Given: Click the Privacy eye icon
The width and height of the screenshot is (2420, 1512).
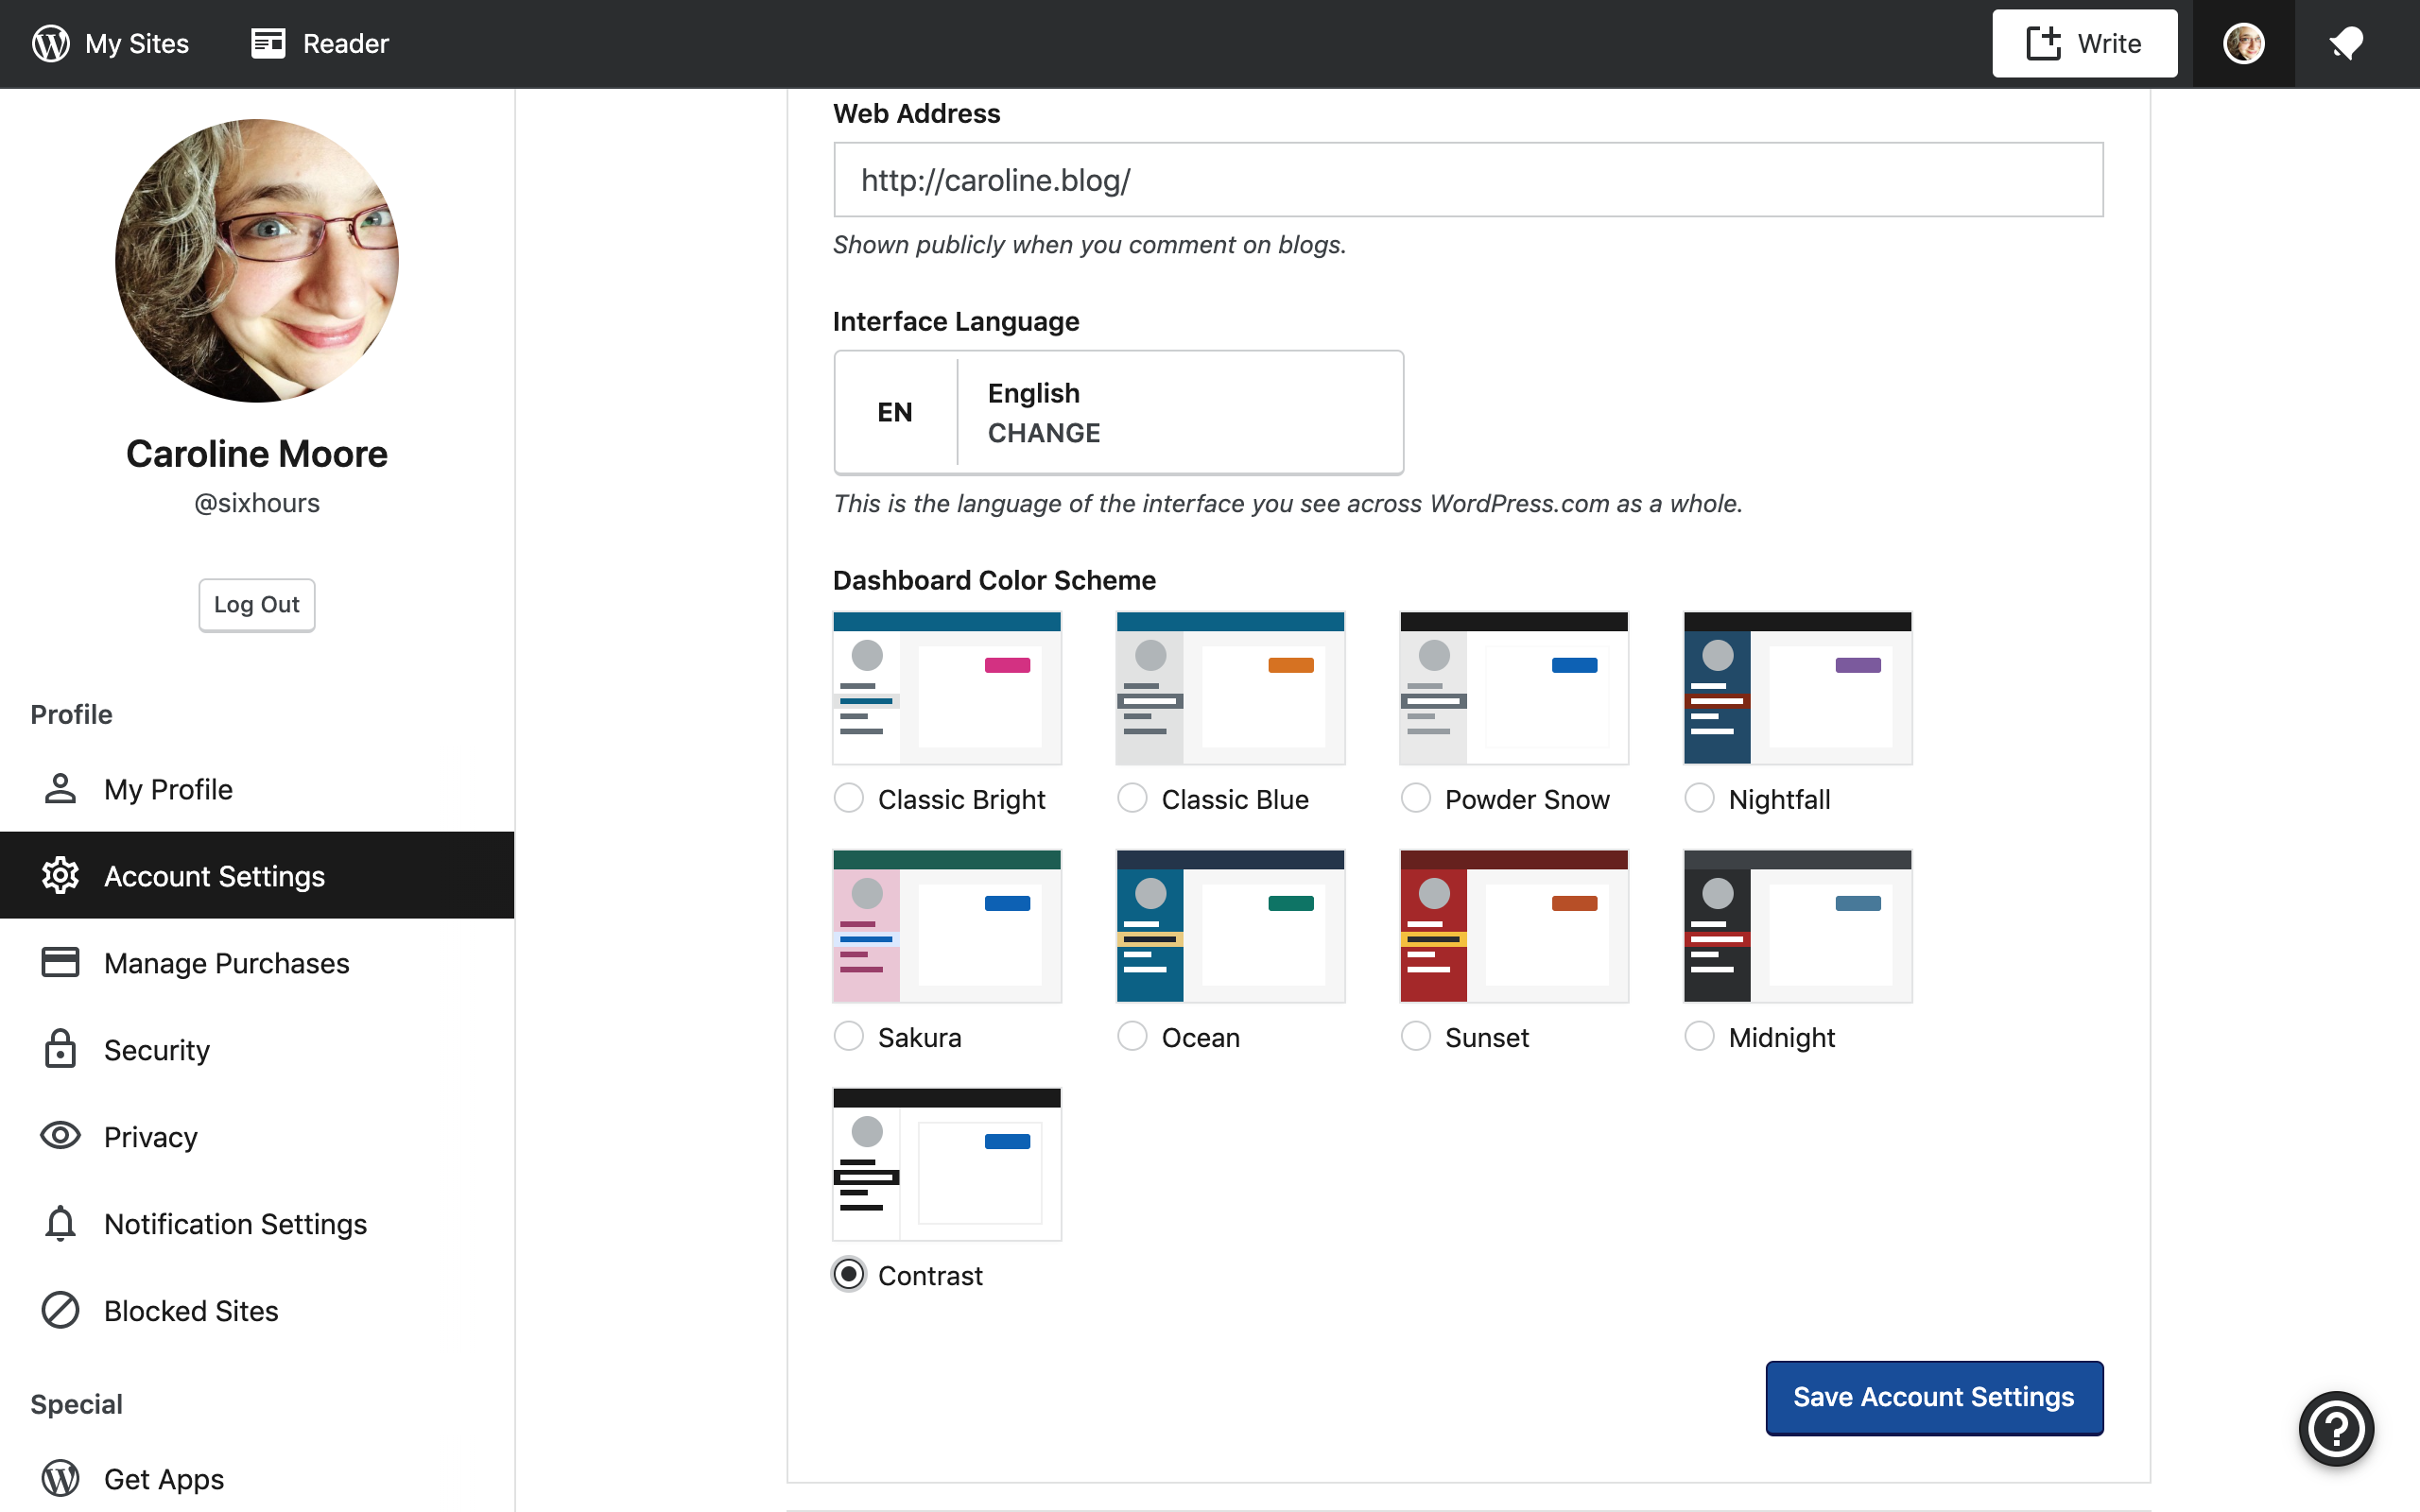Looking at the screenshot, I should [x=61, y=1136].
